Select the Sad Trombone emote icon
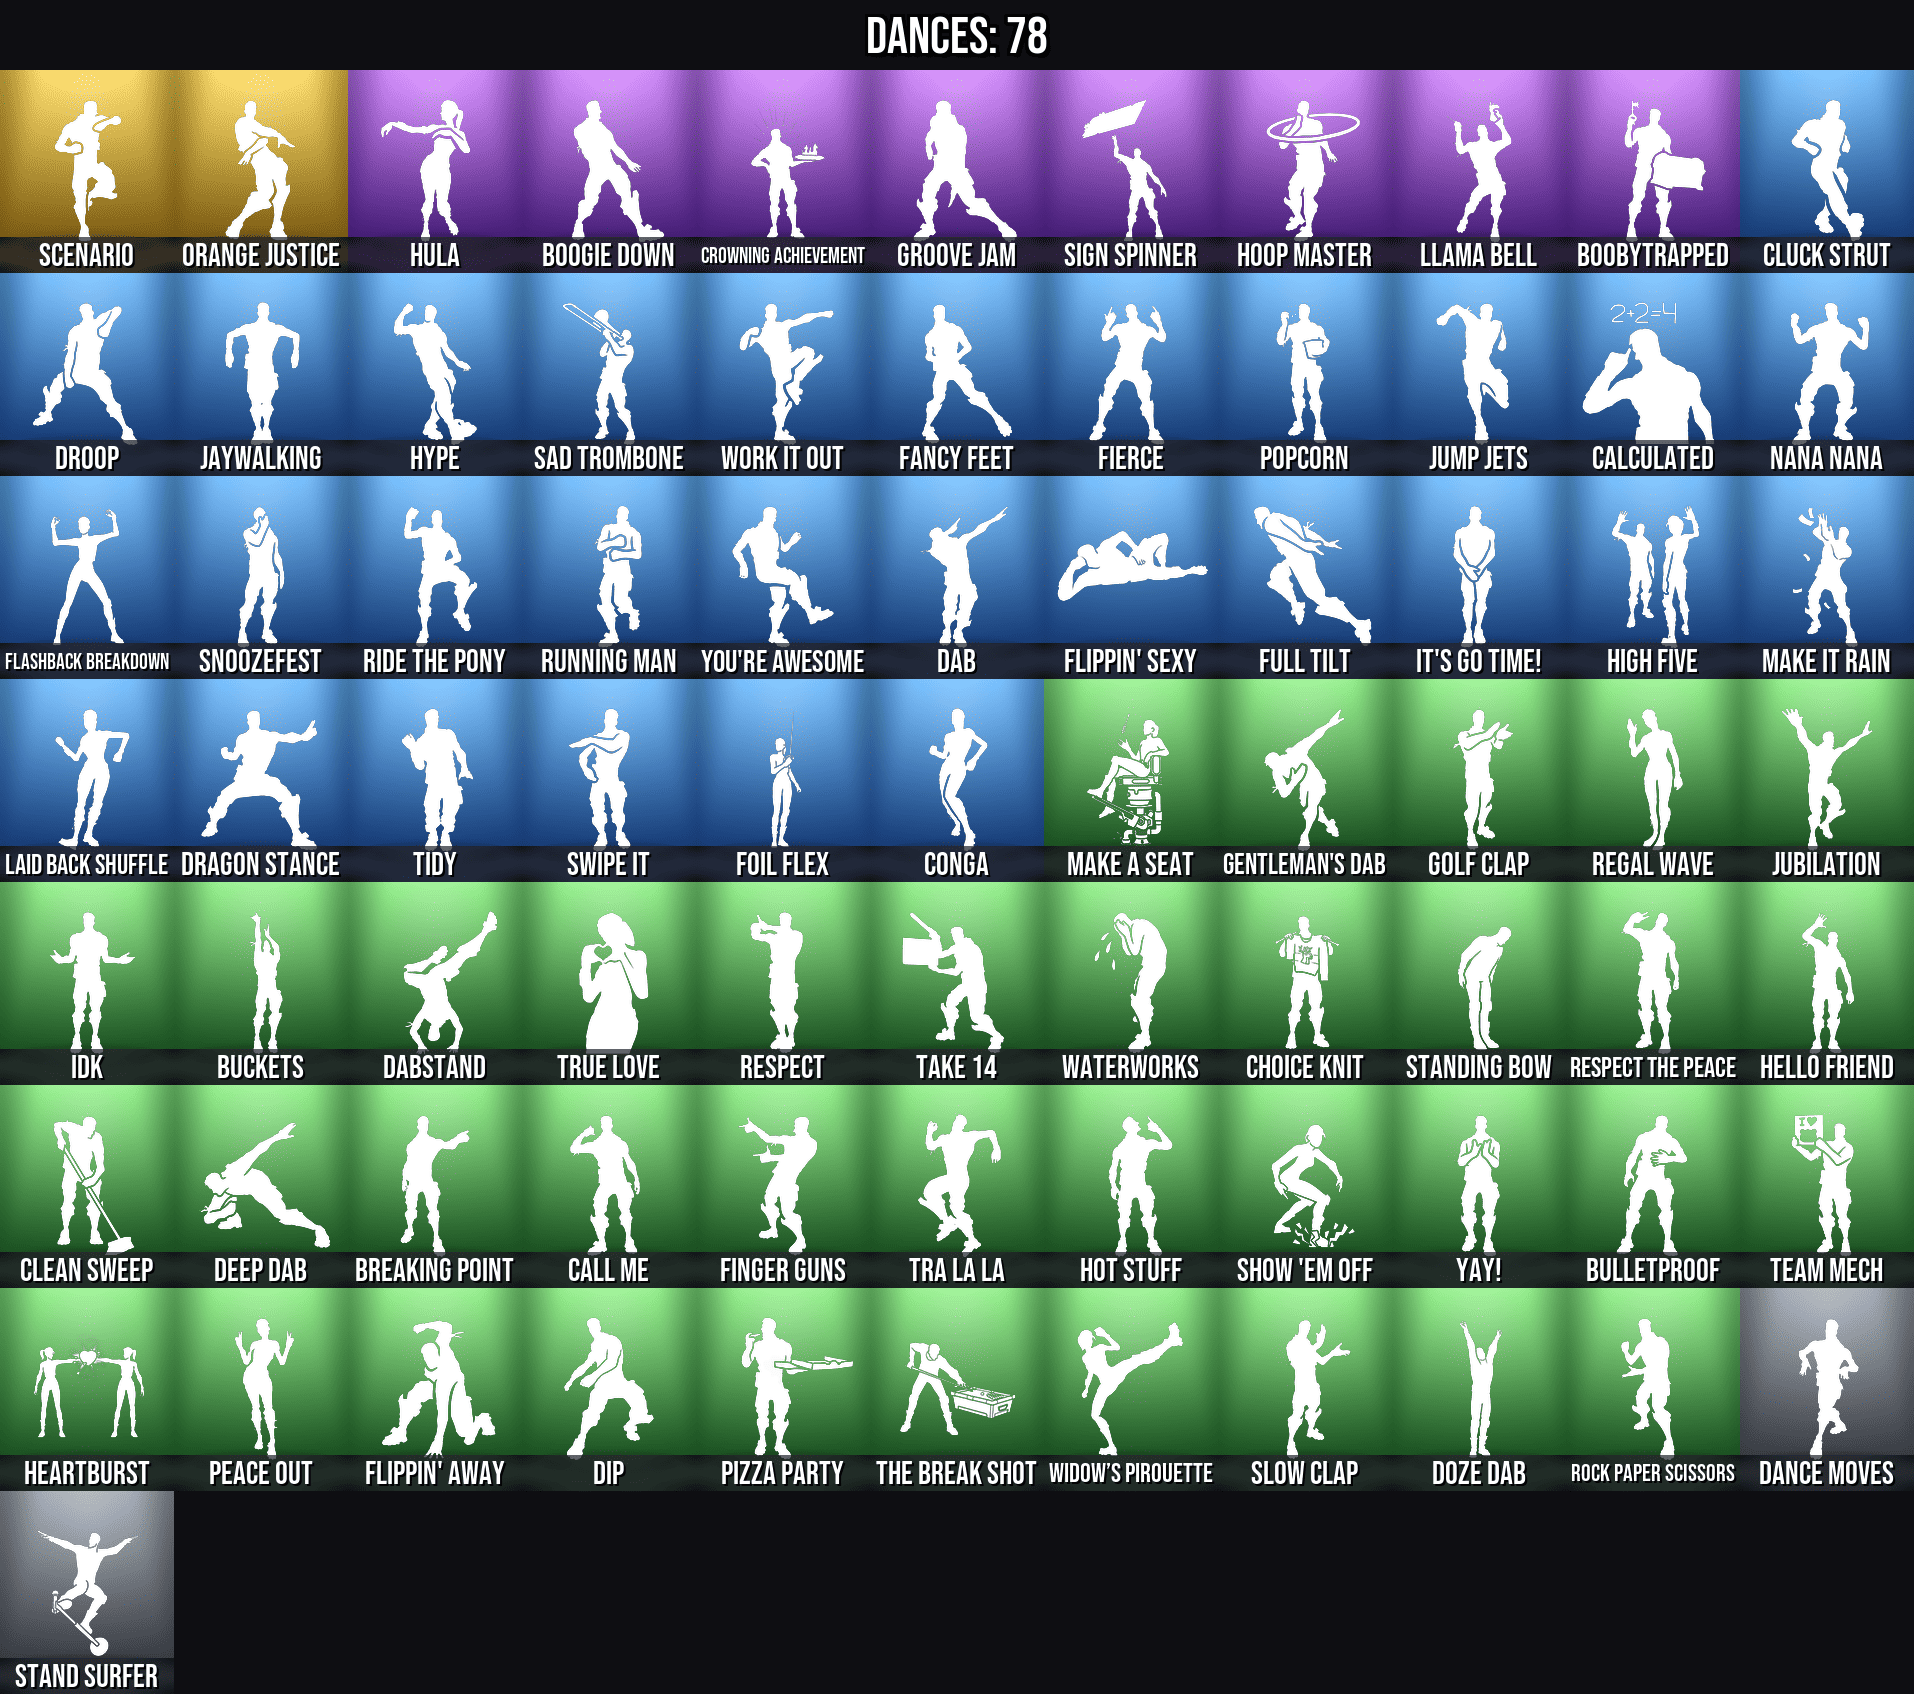Image resolution: width=1914 pixels, height=1694 pixels. pos(609,373)
